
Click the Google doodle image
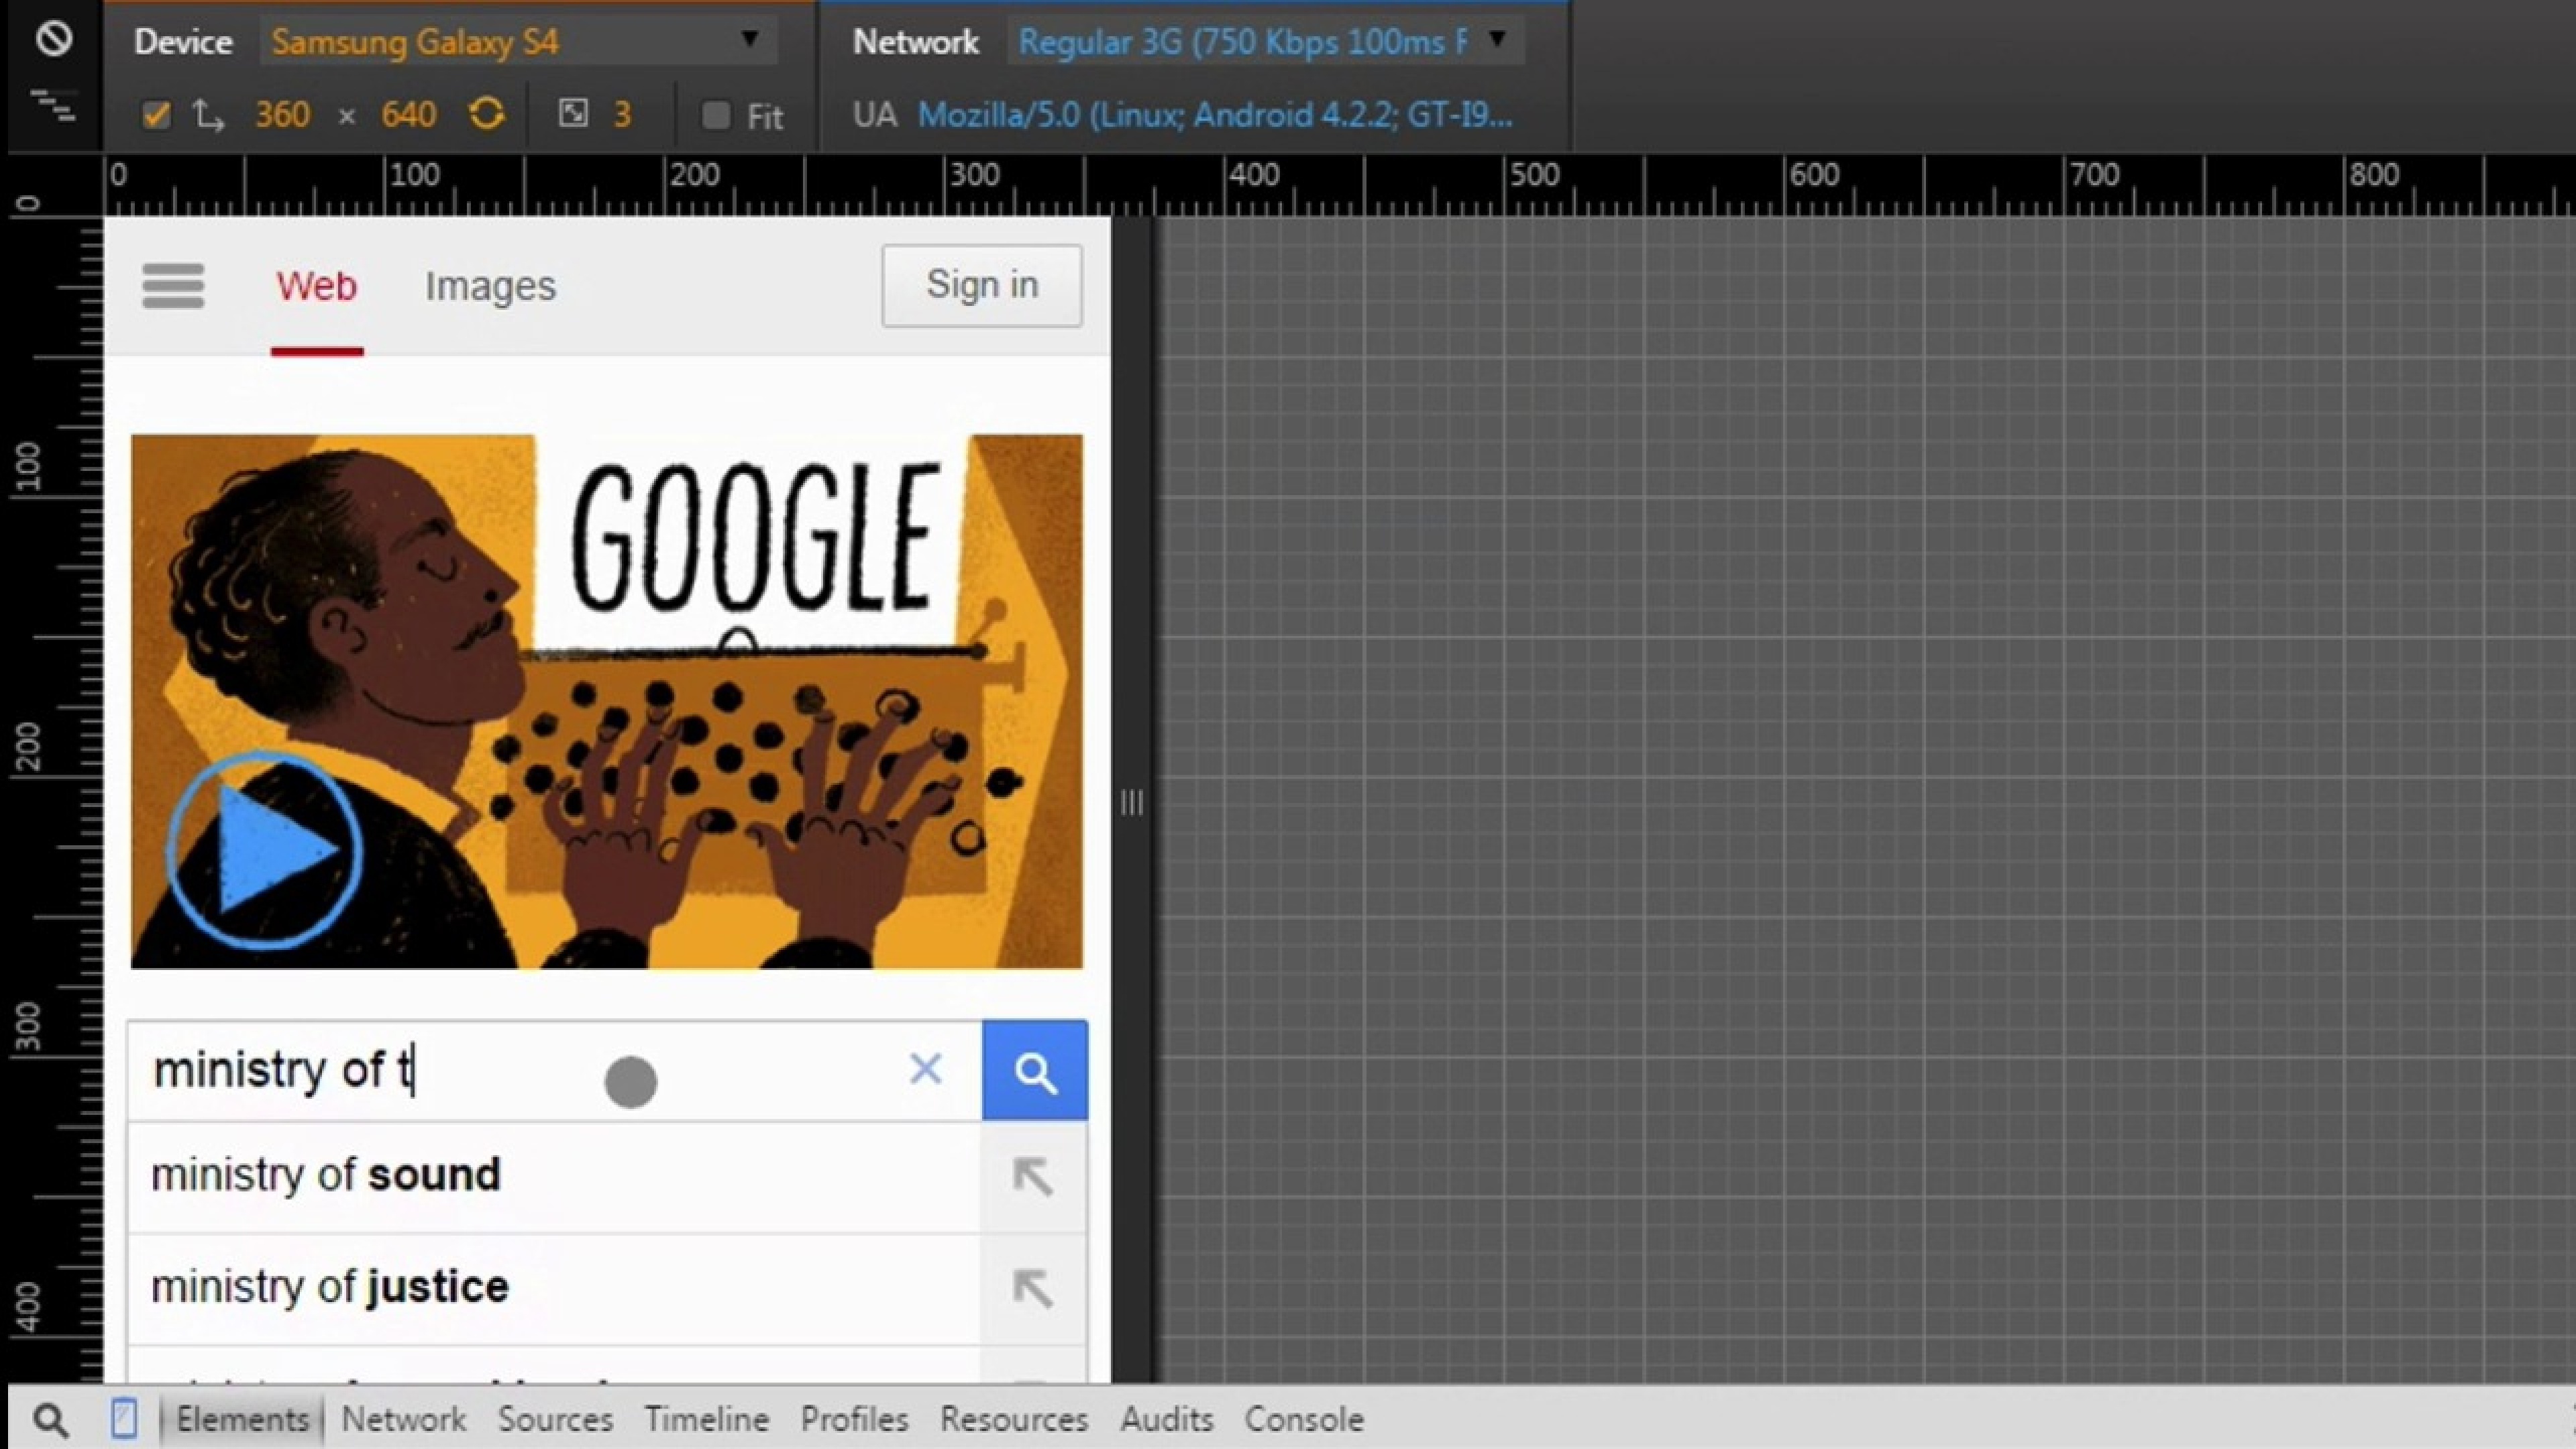(606, 701)
